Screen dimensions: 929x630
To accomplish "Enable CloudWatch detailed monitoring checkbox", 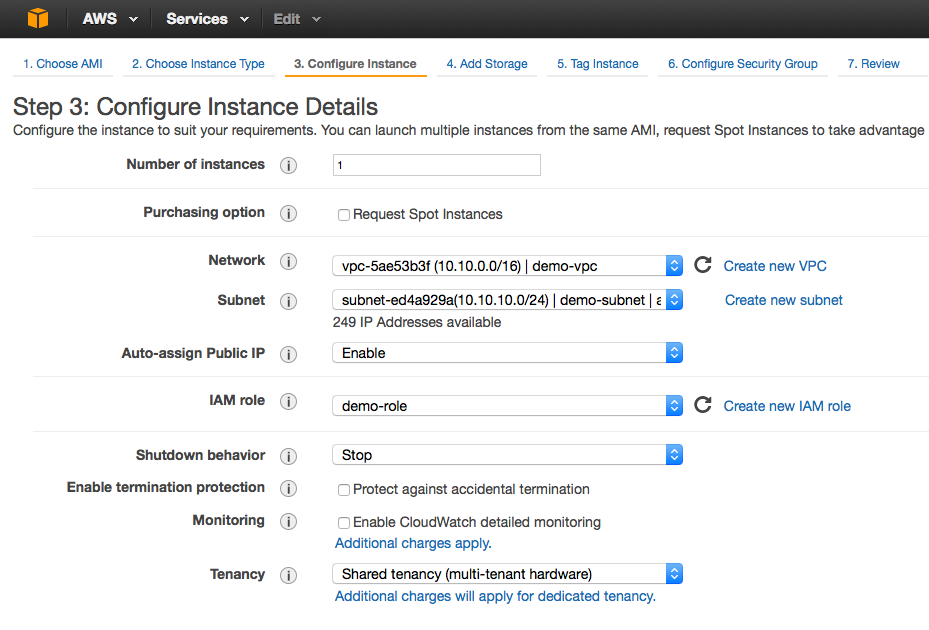I will click(x=344, y=523).
